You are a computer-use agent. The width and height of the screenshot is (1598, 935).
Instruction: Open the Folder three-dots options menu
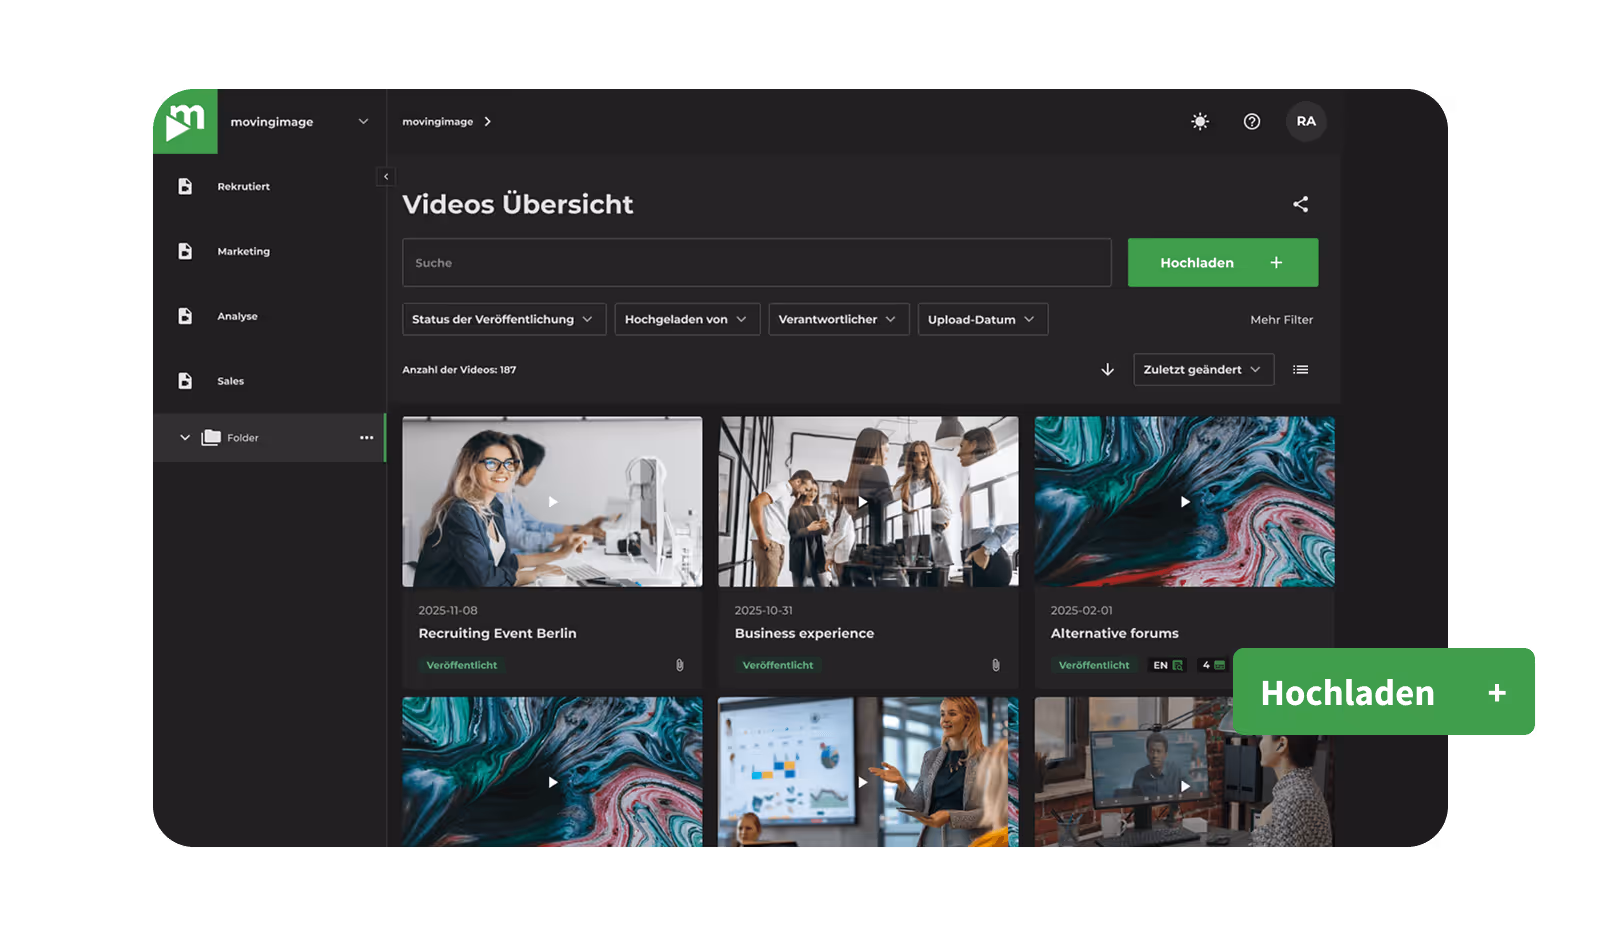367,437
